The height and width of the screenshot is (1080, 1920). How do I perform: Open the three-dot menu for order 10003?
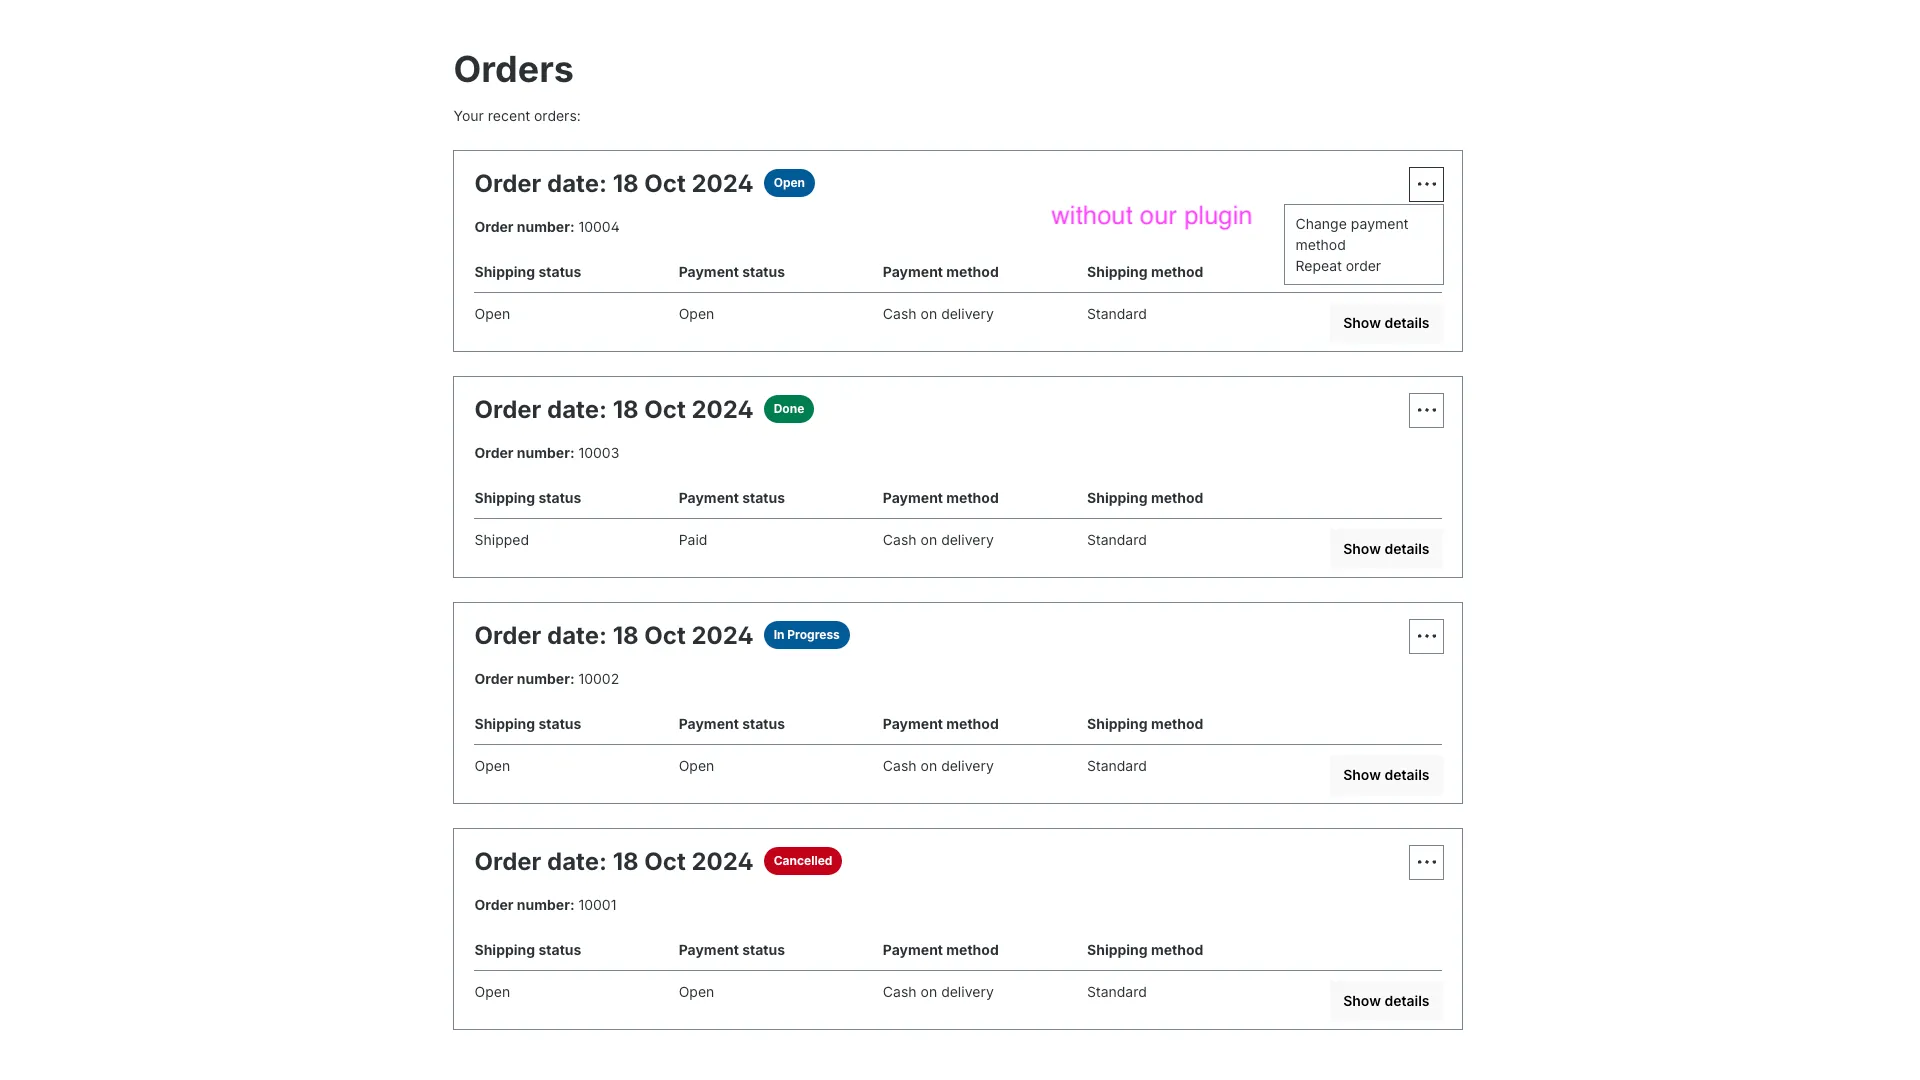[1426, 410]
